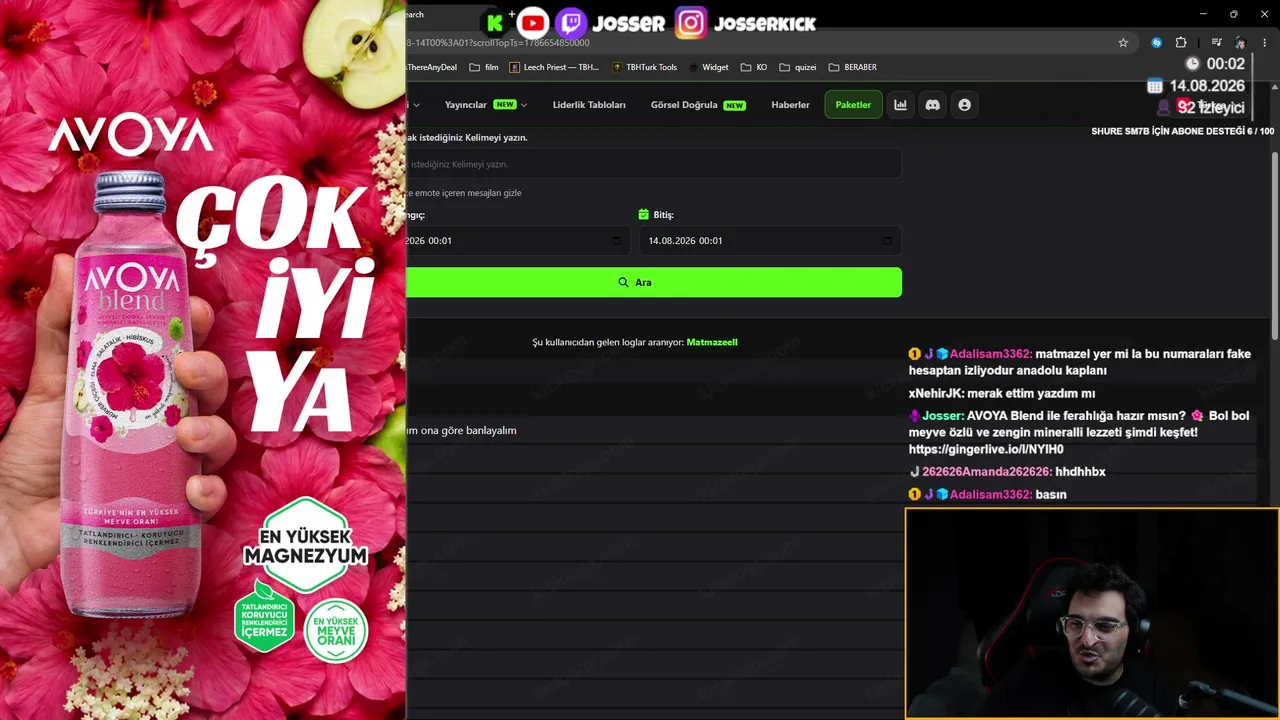Open the user account icon in navbar

tap(964, 105)
